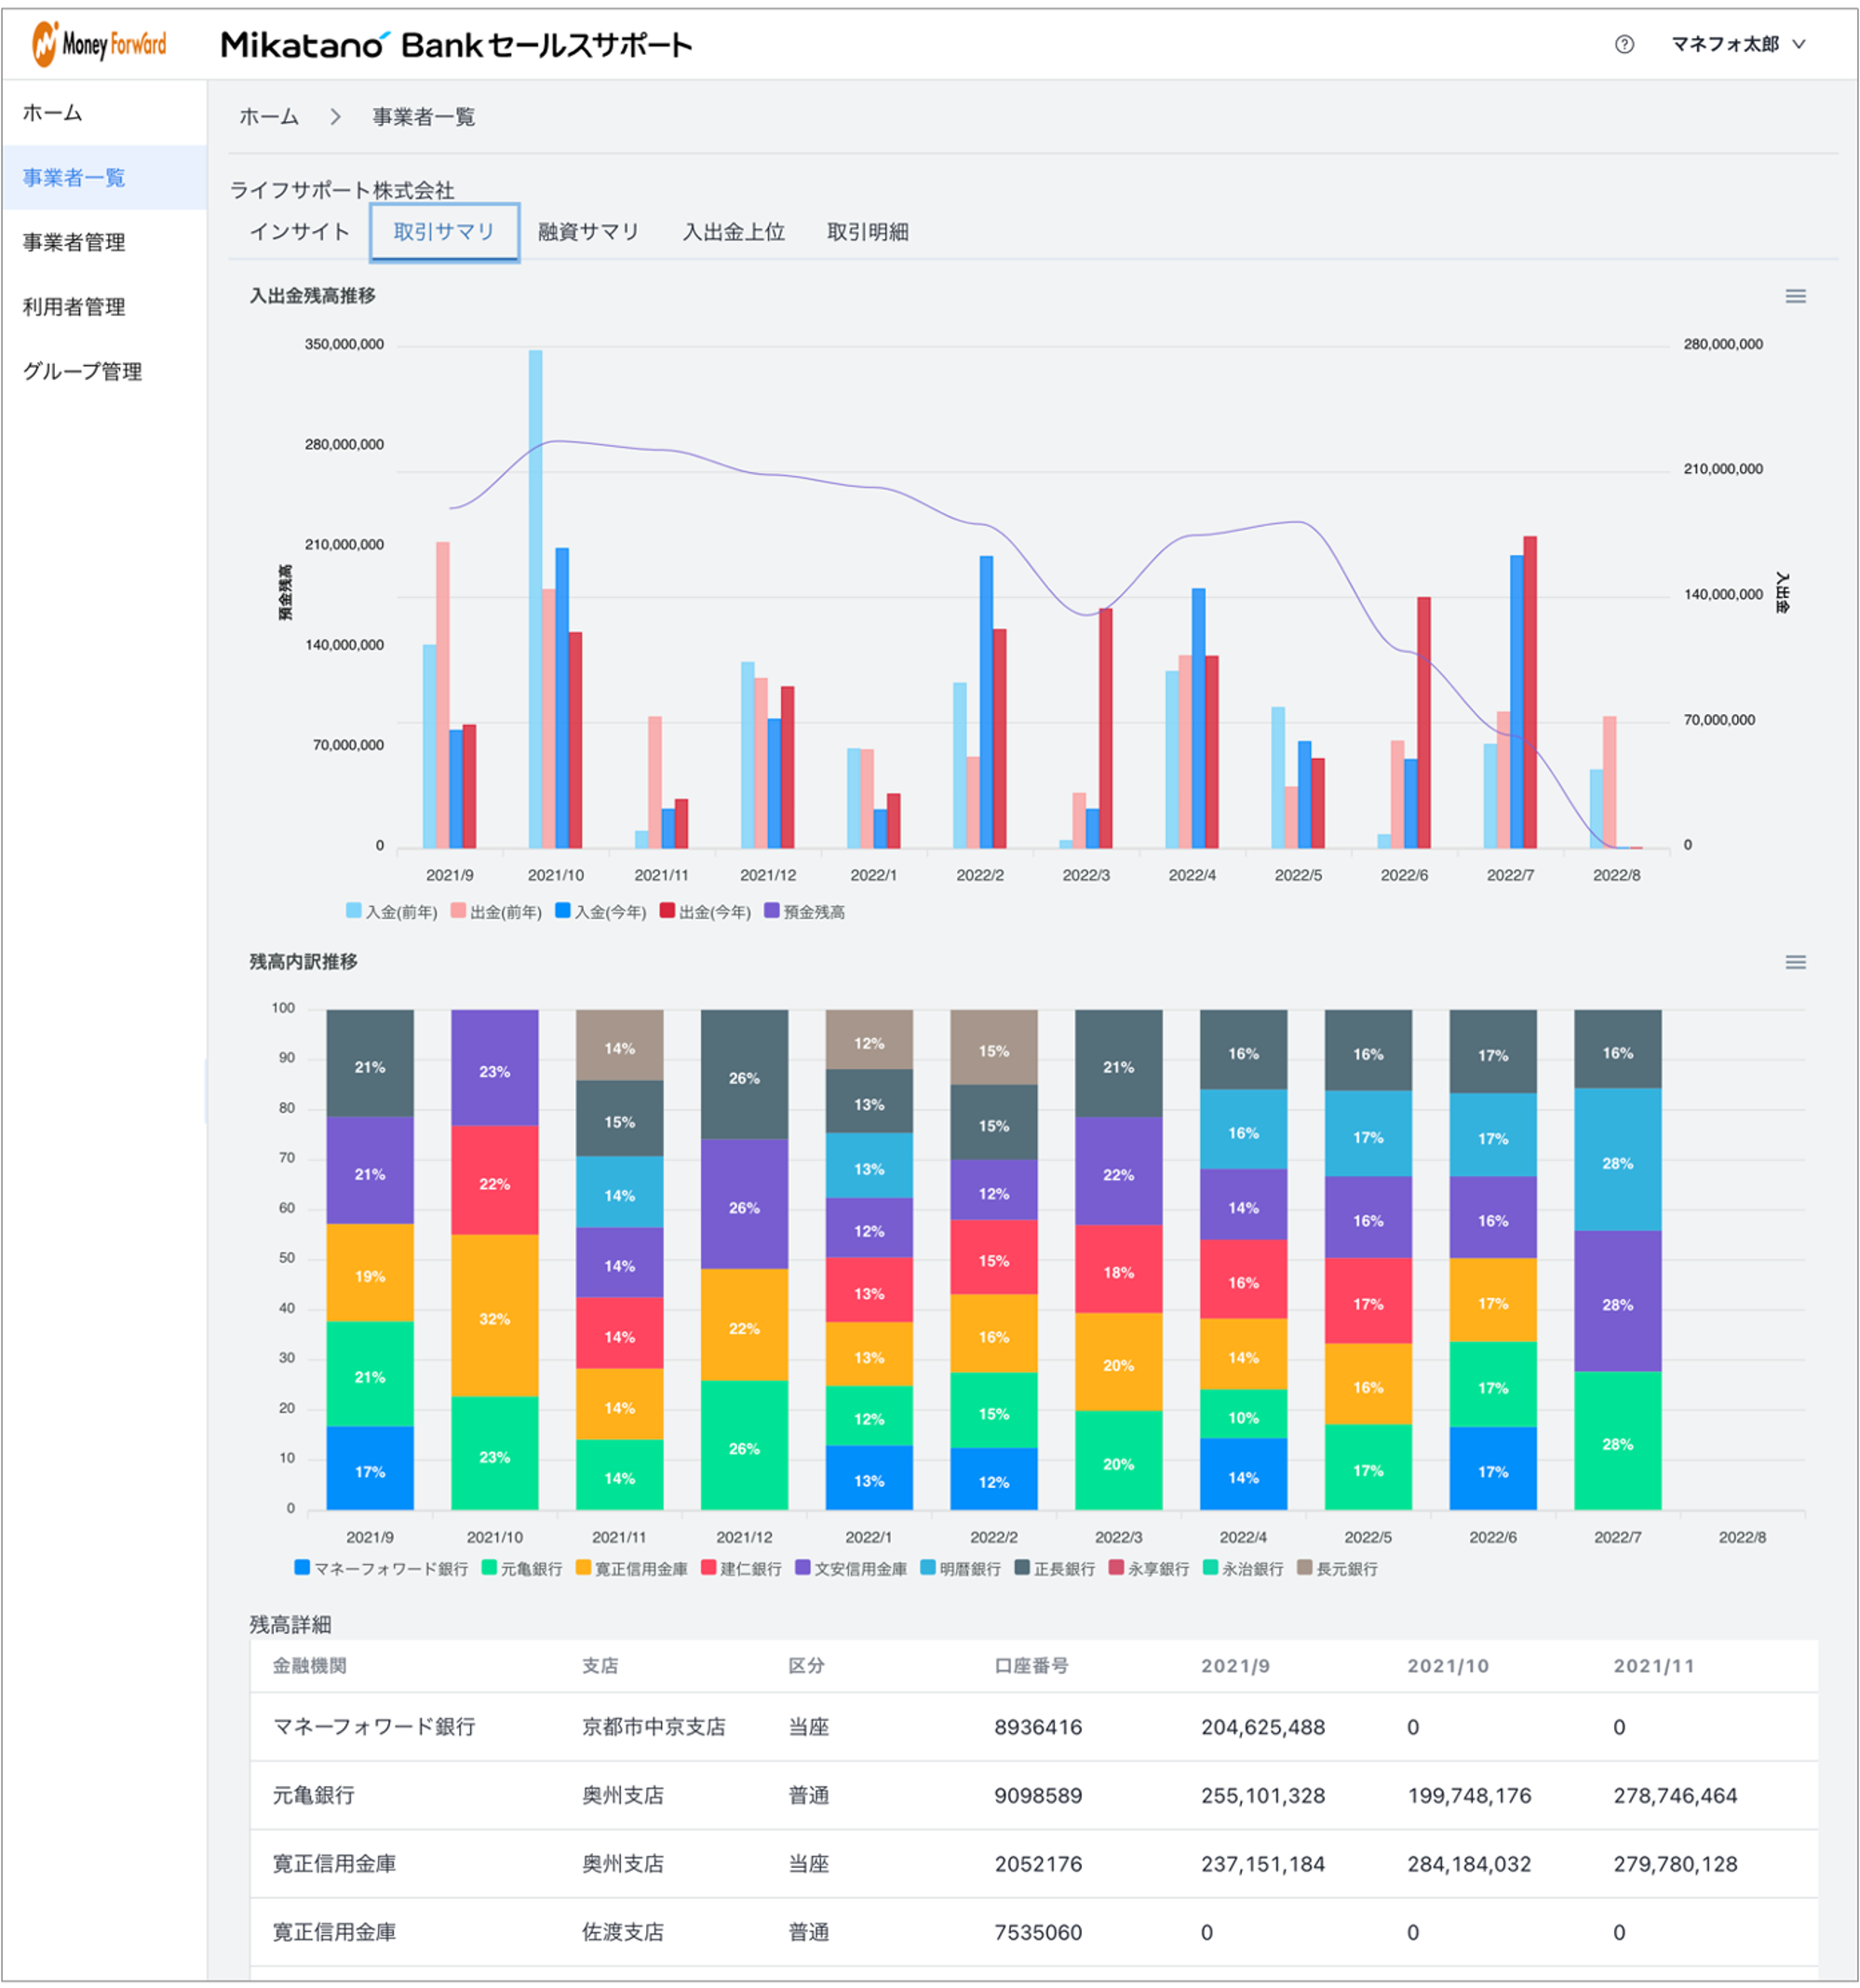
Task: Click the help question mark icon
Action: (x=1624, y=44)
